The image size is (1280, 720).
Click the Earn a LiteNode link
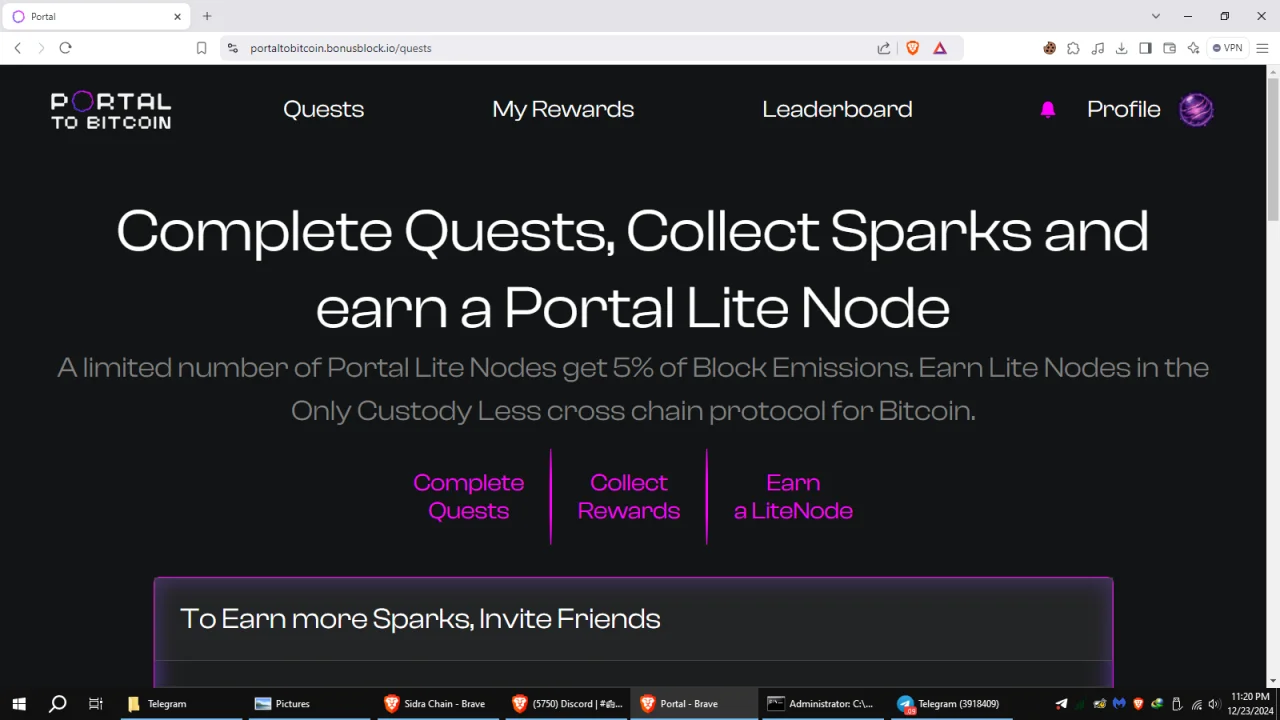[x=793, y=497]
